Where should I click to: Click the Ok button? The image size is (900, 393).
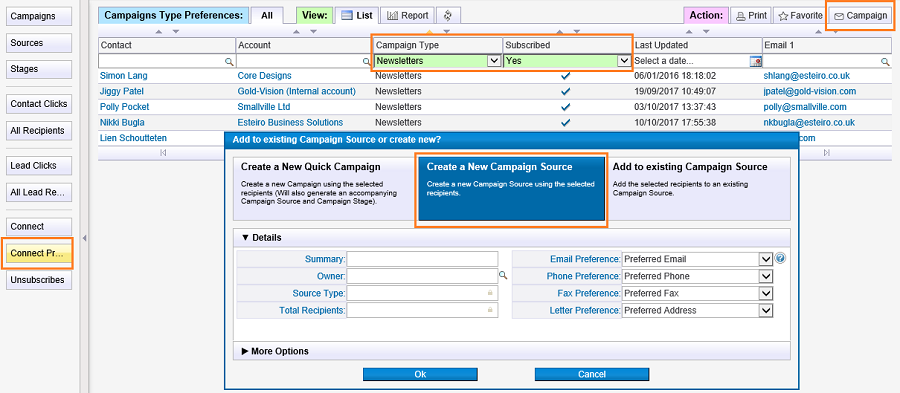[x=420, y=374]
